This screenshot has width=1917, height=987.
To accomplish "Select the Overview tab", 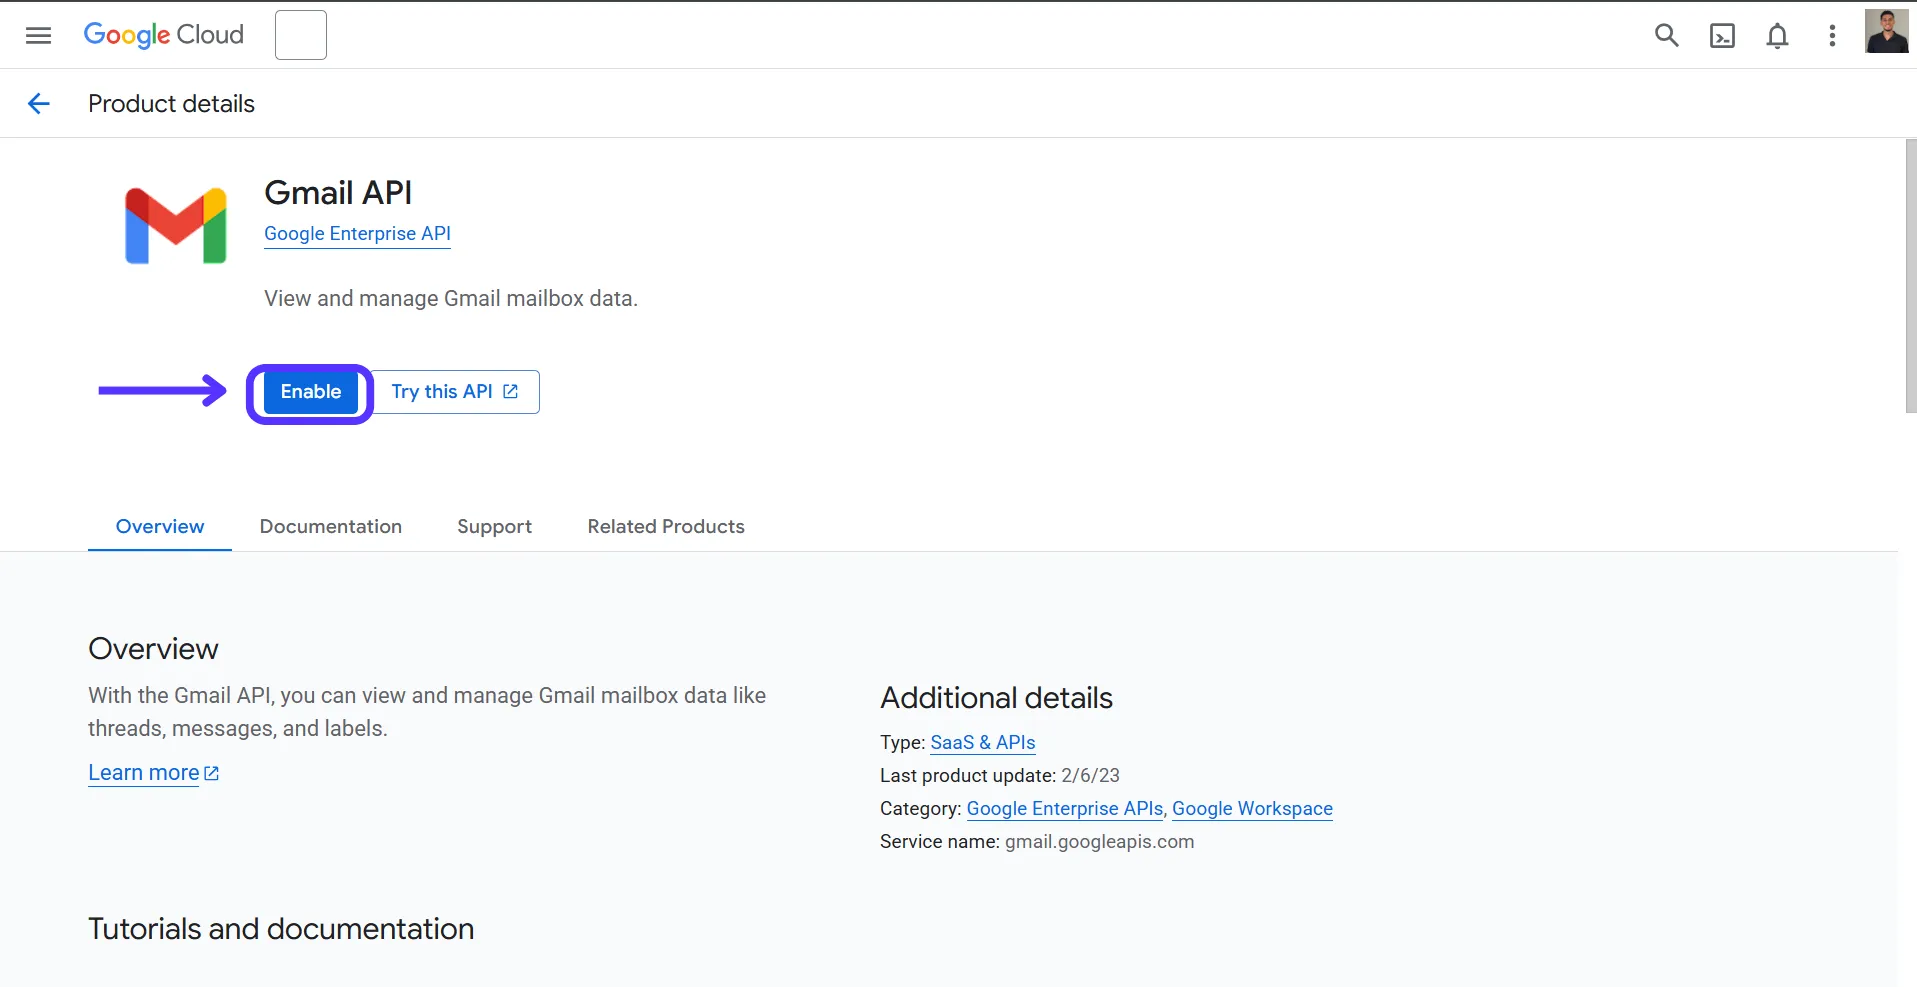I will (x=160, y=526).
